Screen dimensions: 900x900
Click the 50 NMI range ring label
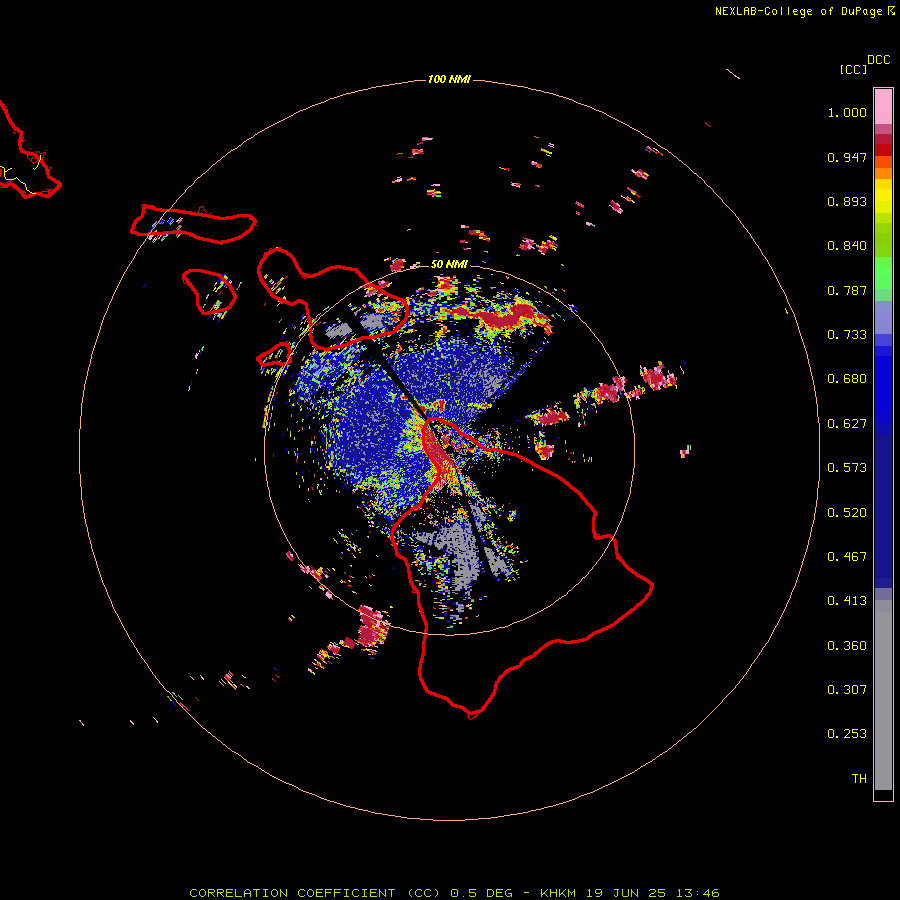point(449,265)
